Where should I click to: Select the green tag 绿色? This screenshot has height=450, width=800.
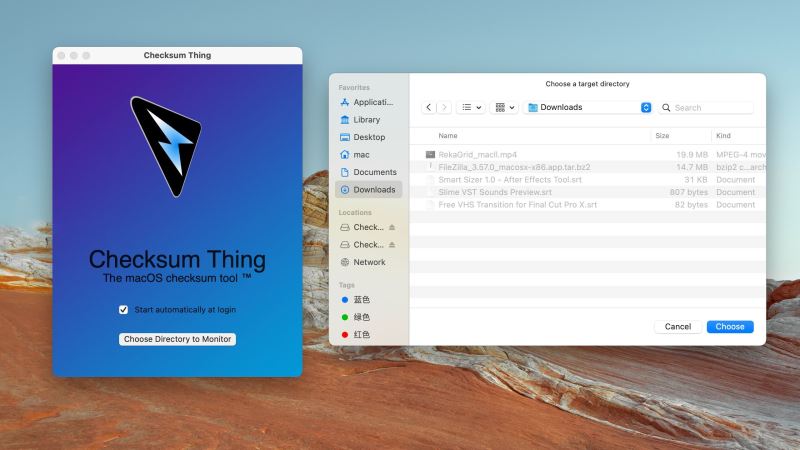pyautogui.click(x=361, y=317)
